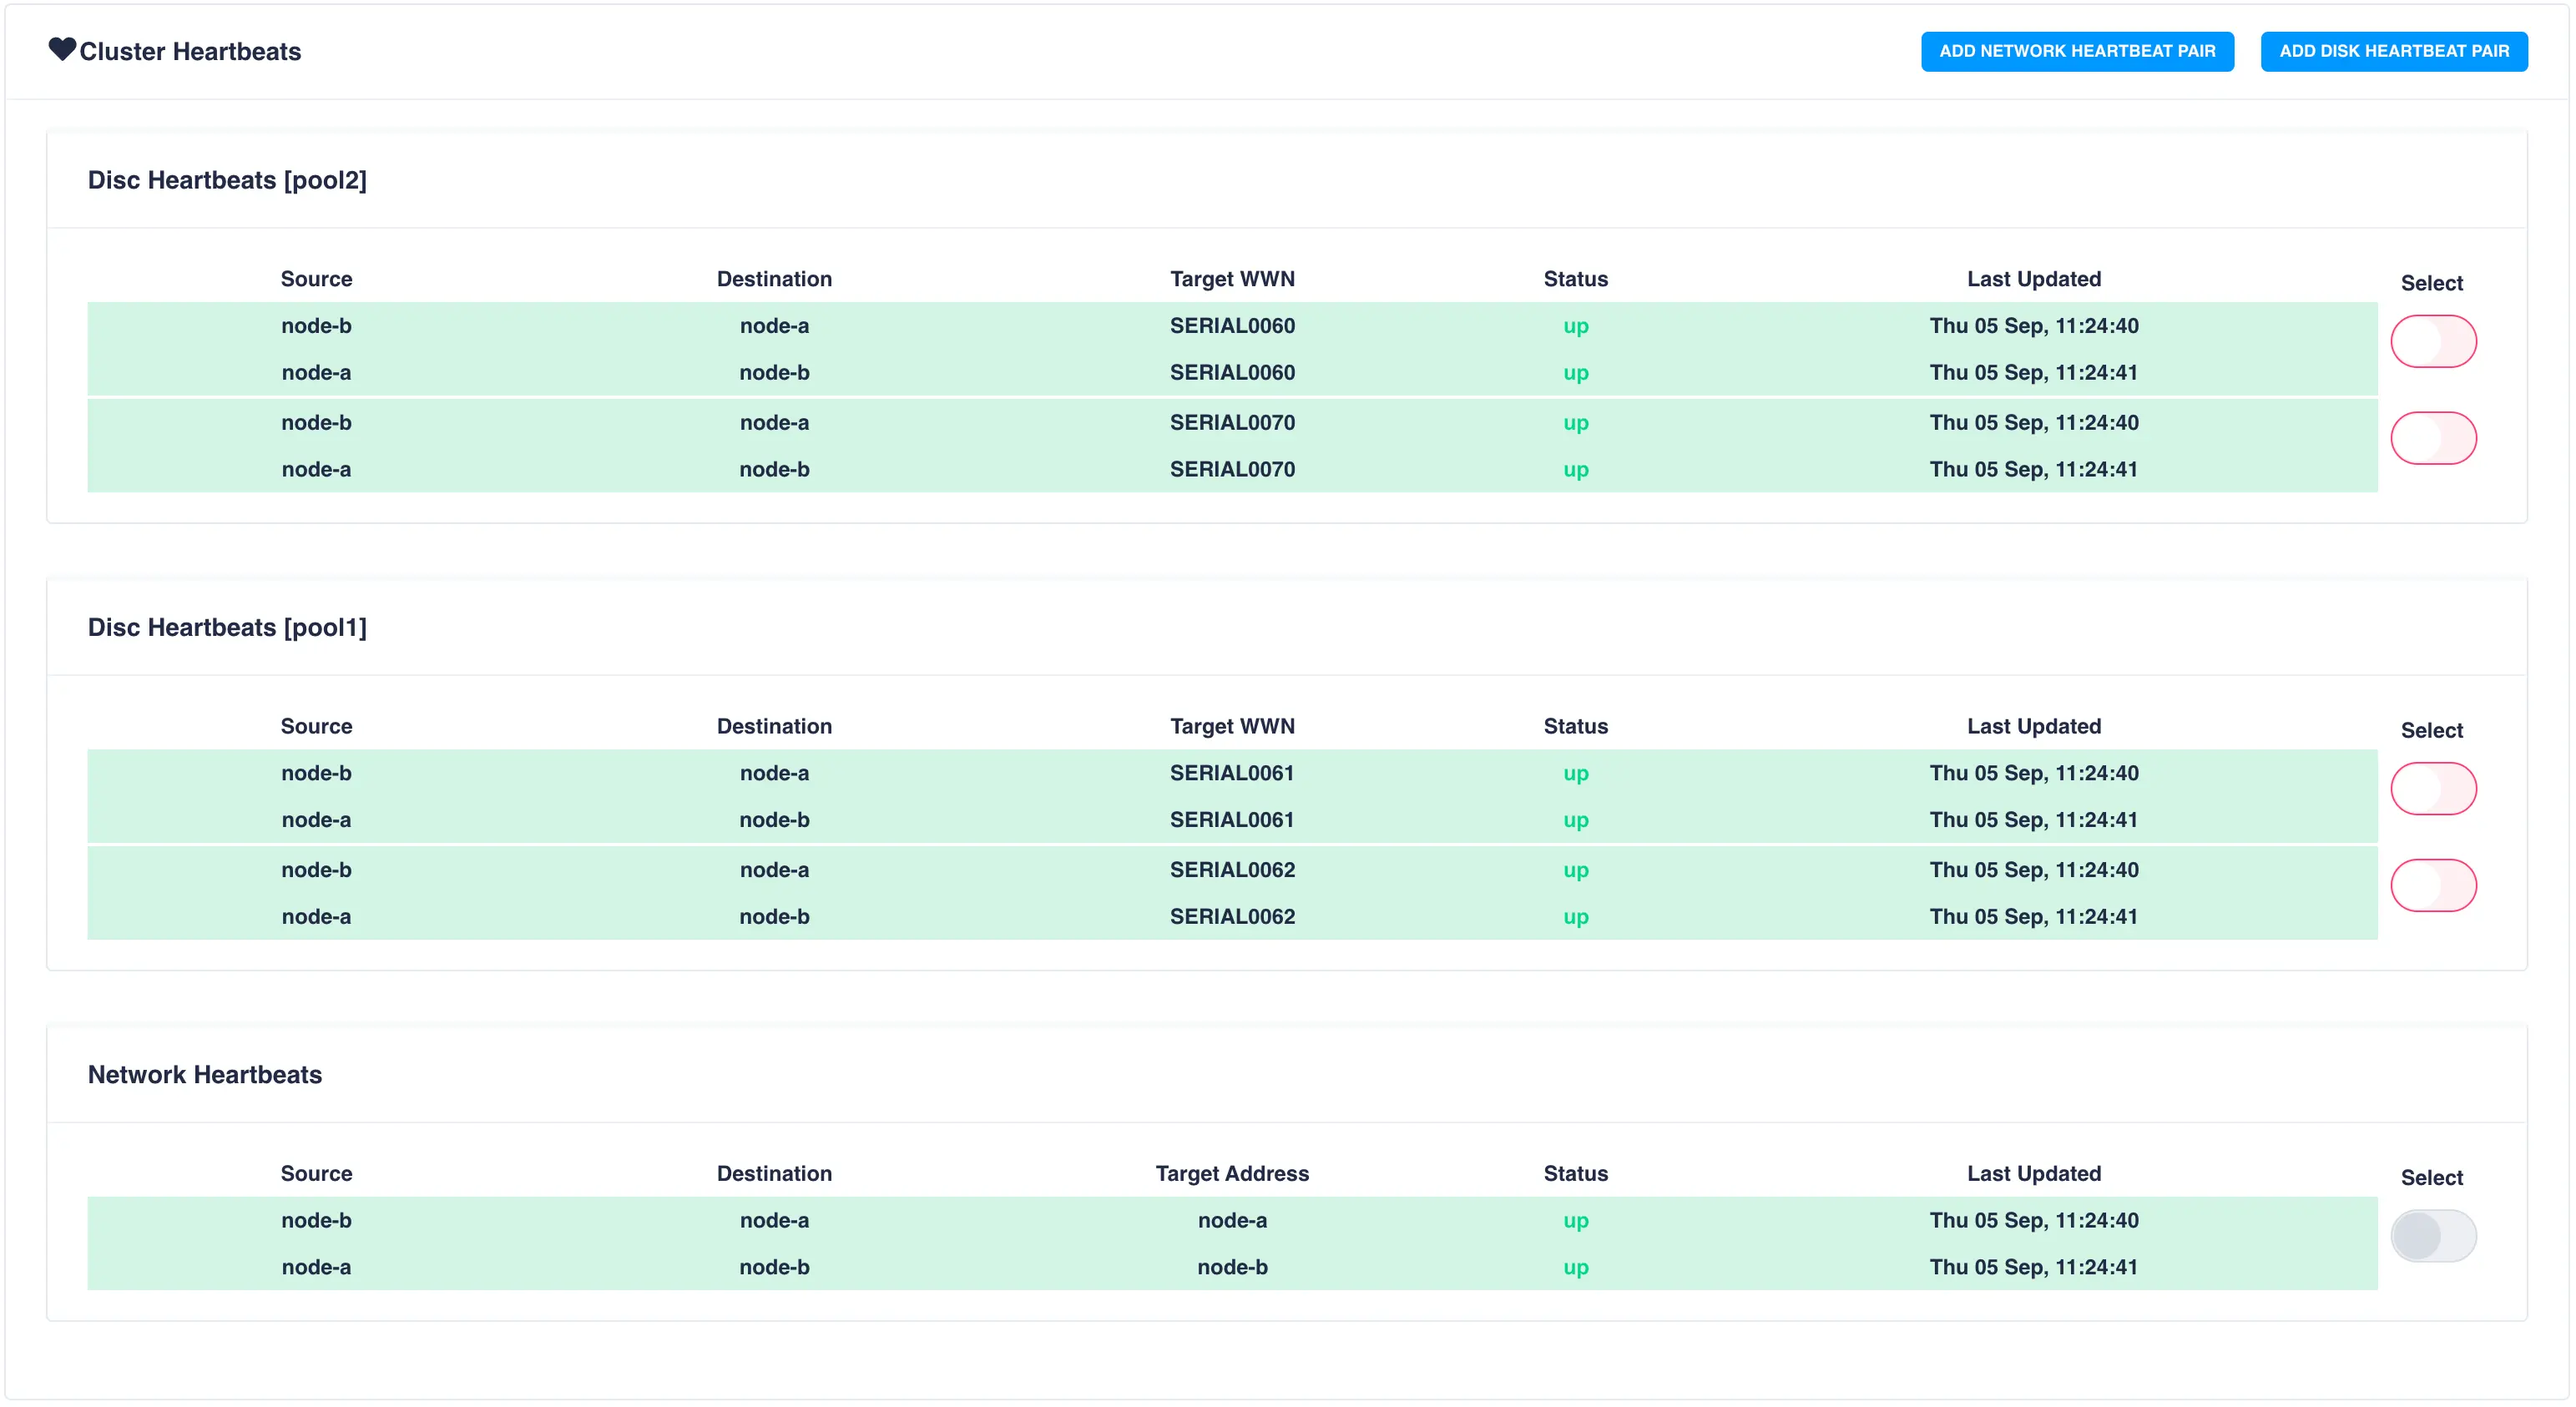
Task: Click Destination column header in pool2 table
Action: point(774,279)
